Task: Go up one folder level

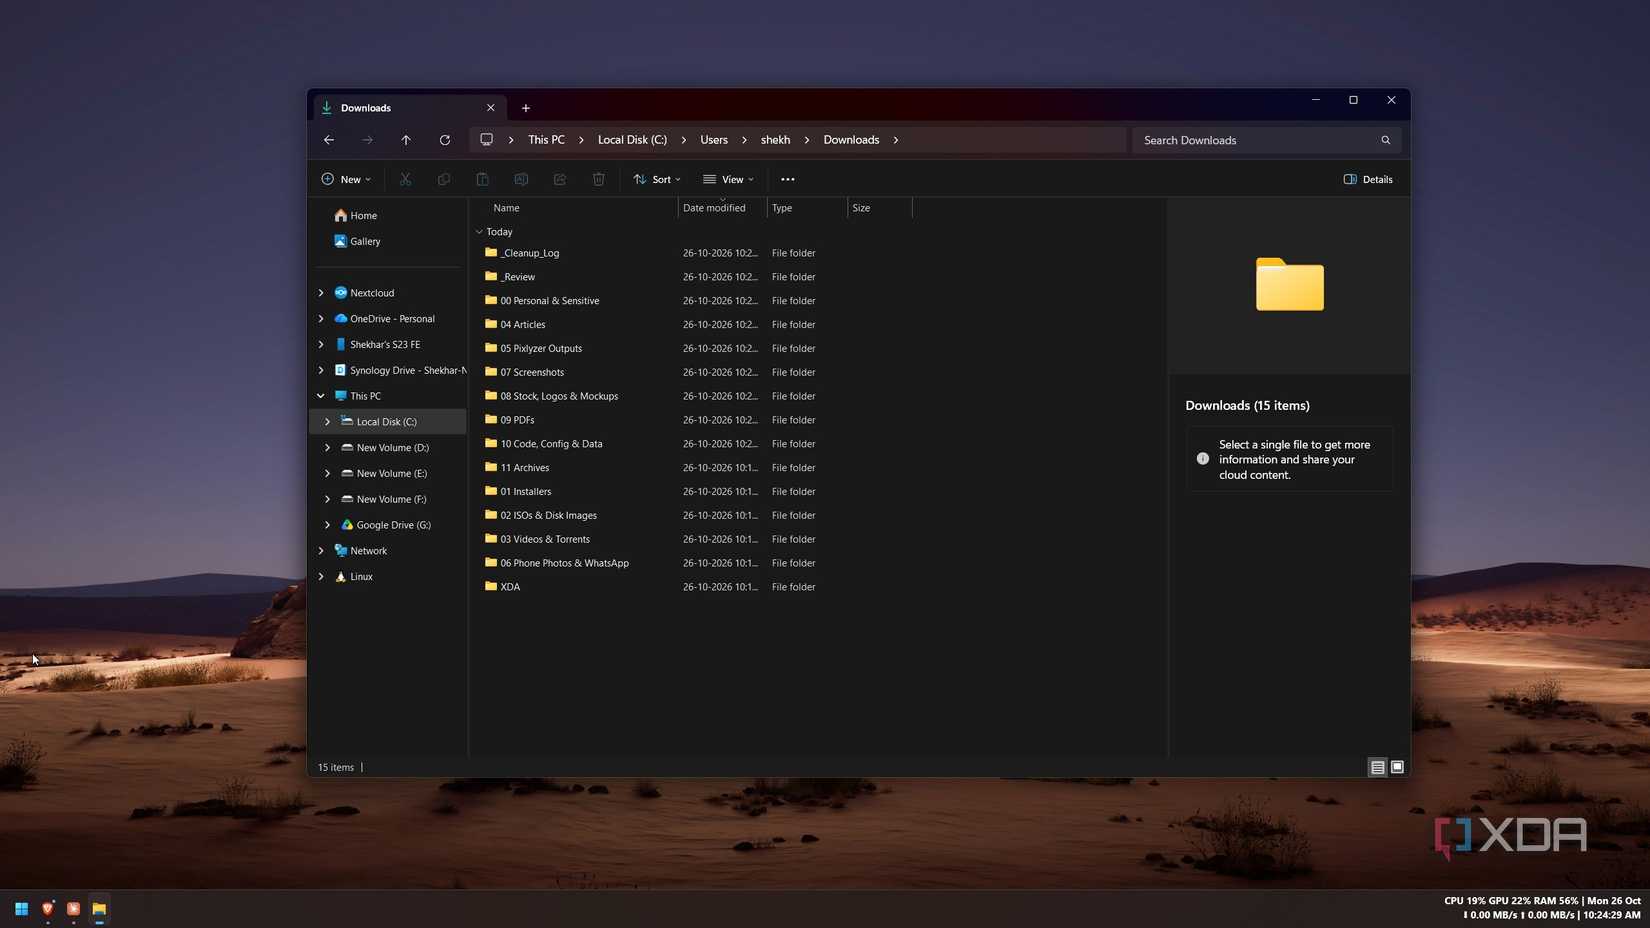Action: tap(406, 140)
